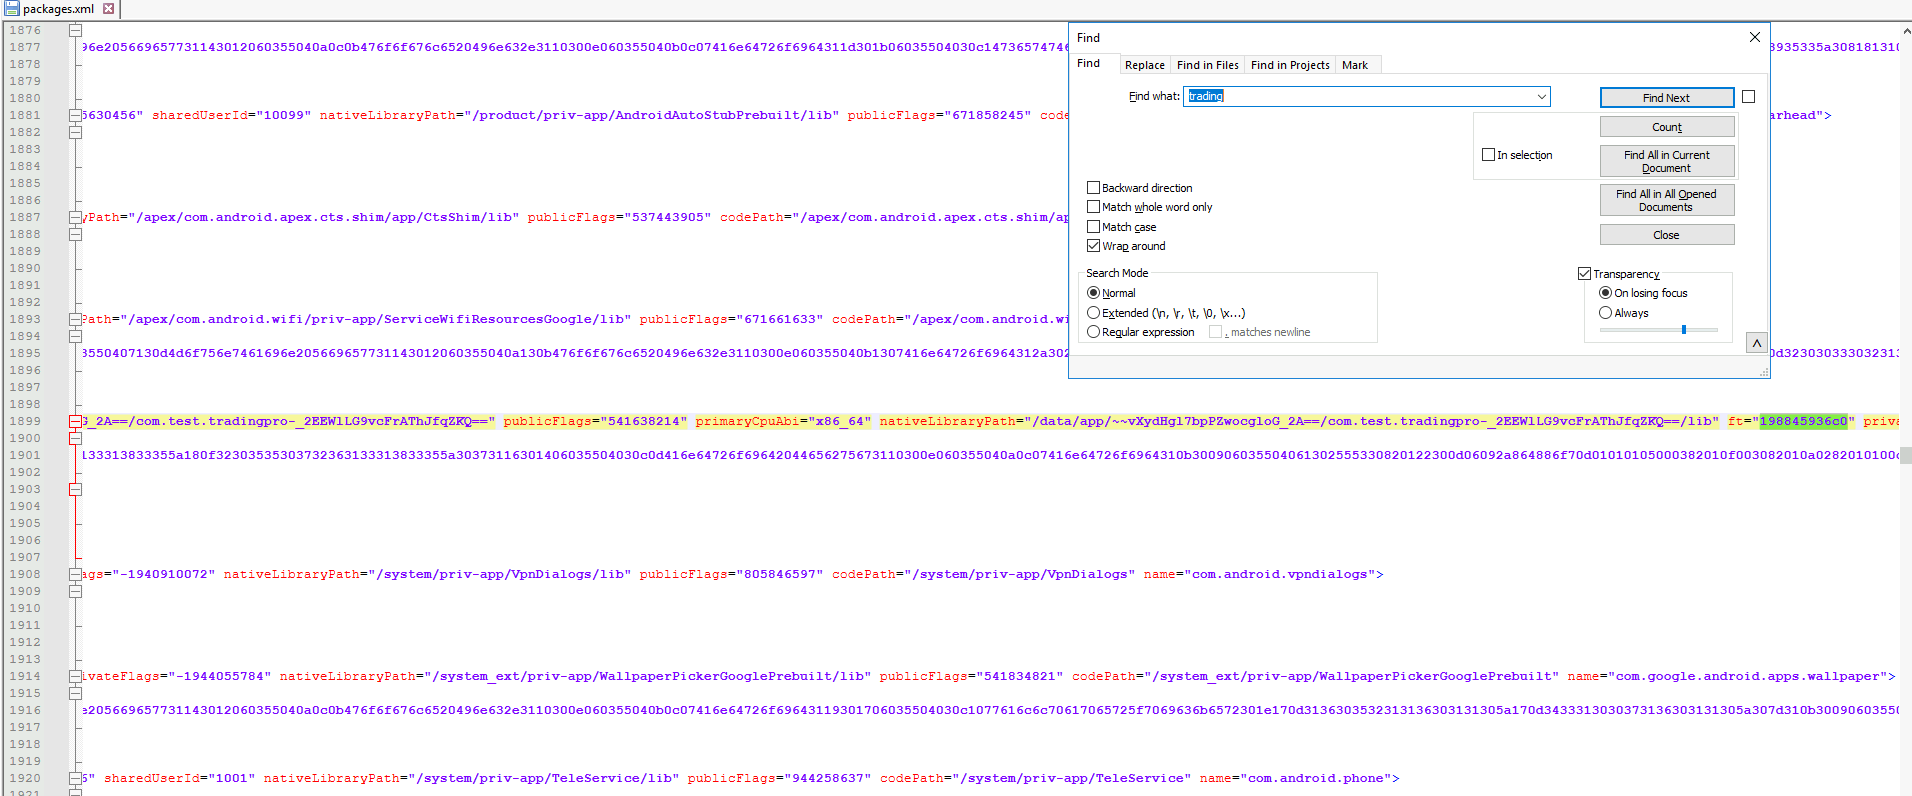Click the scroll-up arrow of the editor scrollbar
1912x796 pixels.
pyautogui.click(x=1906, y=30)
